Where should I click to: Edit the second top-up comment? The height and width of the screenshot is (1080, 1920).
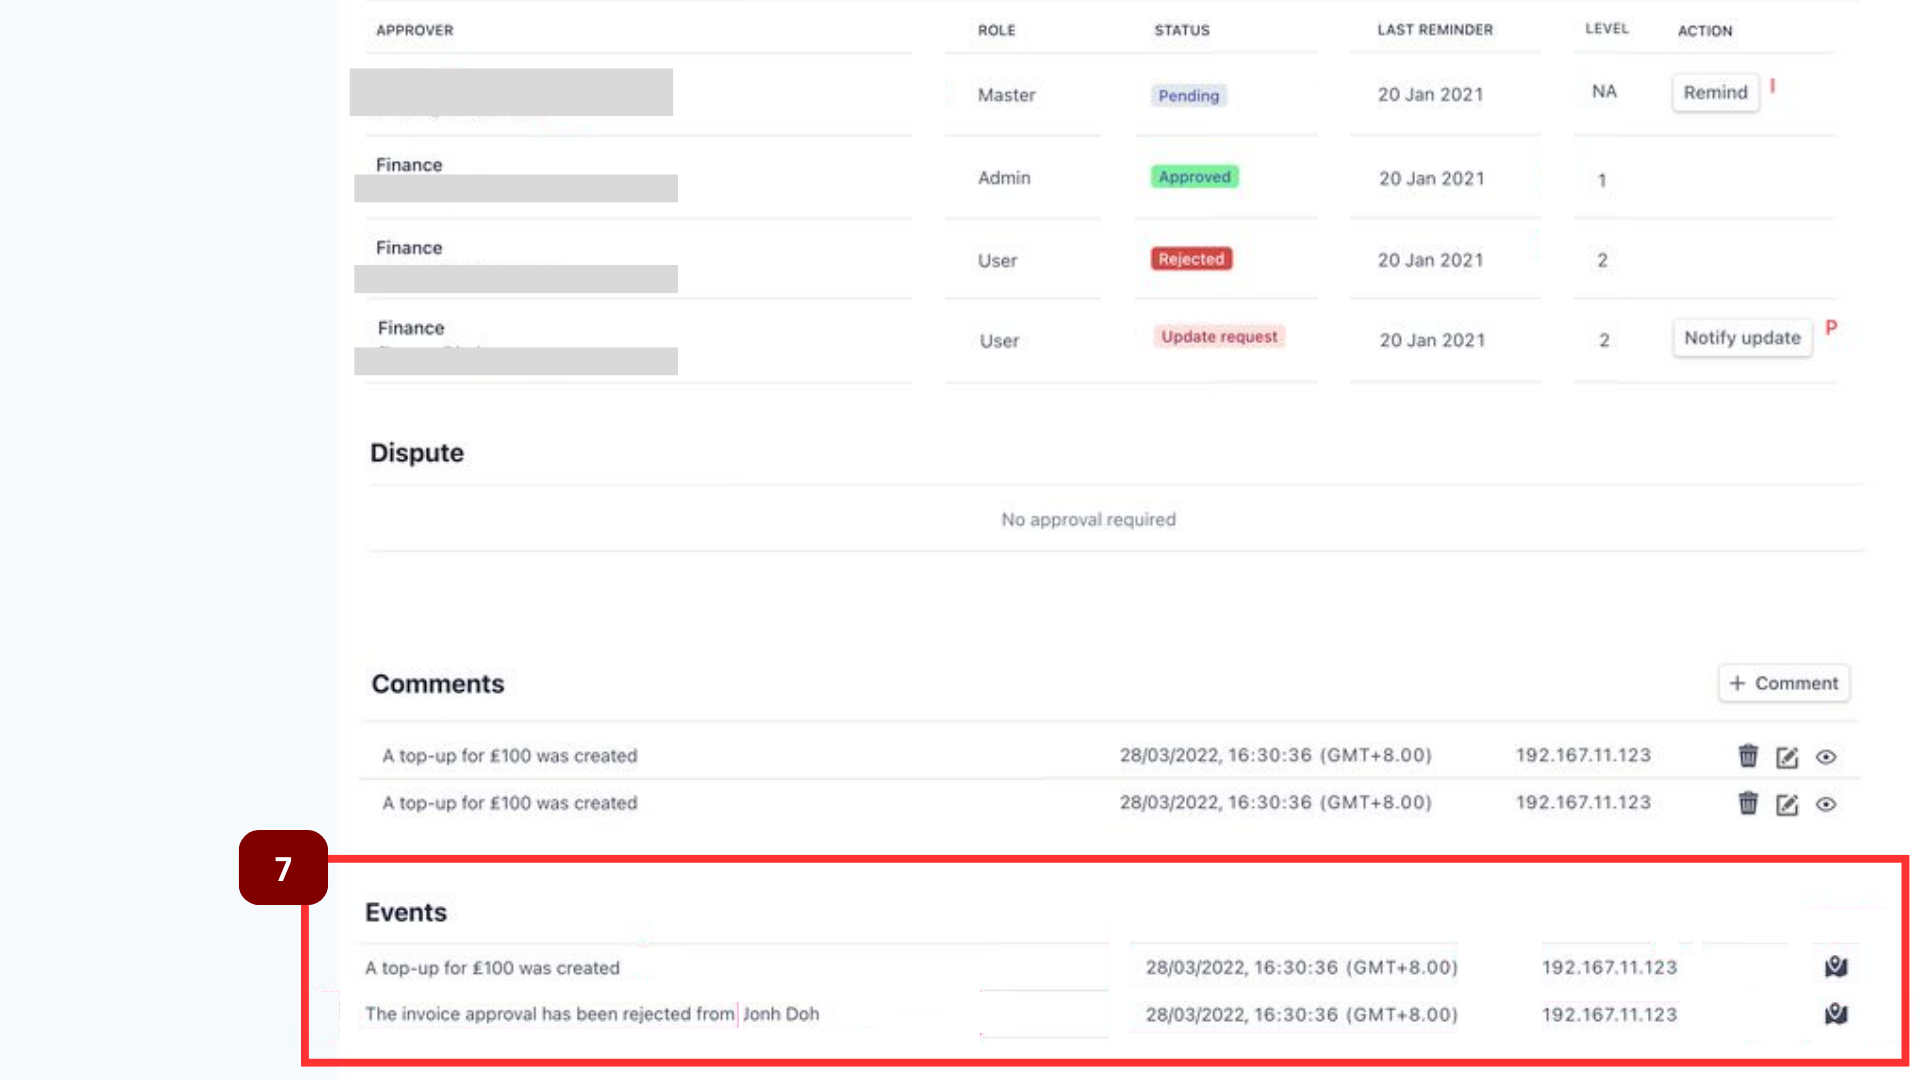pos(1787,804)
